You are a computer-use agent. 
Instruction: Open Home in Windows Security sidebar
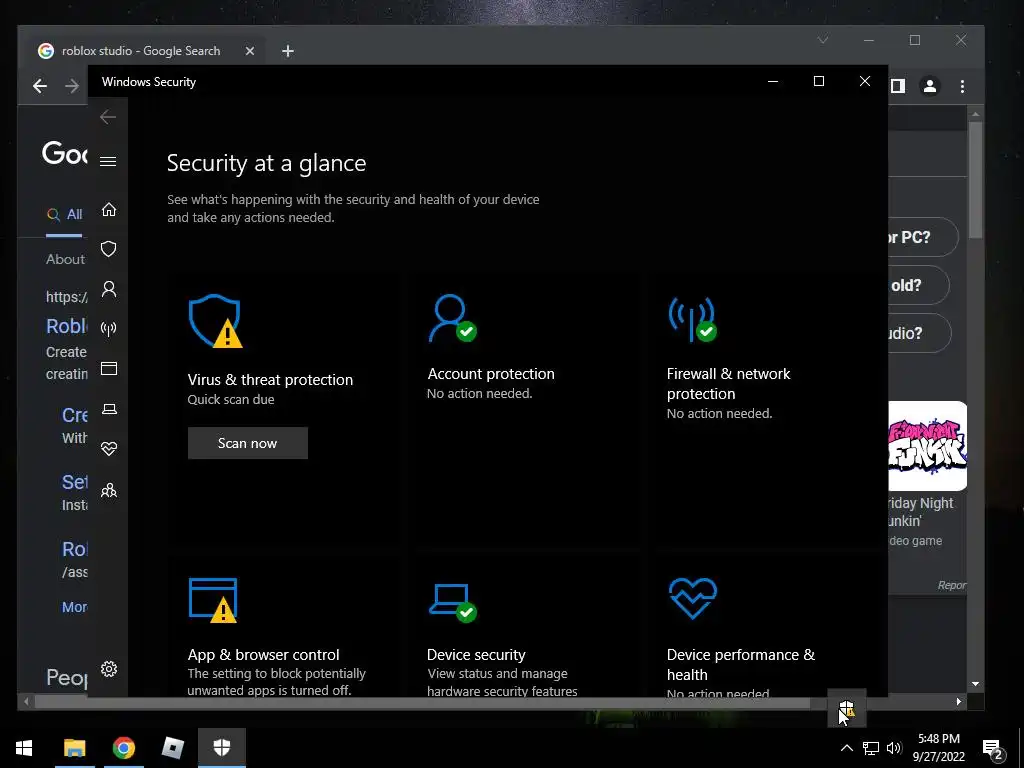point(109,210)
